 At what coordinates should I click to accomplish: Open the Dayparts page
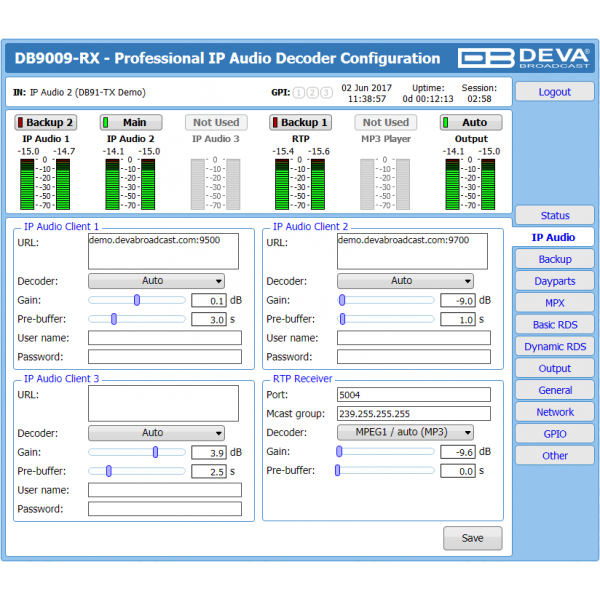pos(554,281)
